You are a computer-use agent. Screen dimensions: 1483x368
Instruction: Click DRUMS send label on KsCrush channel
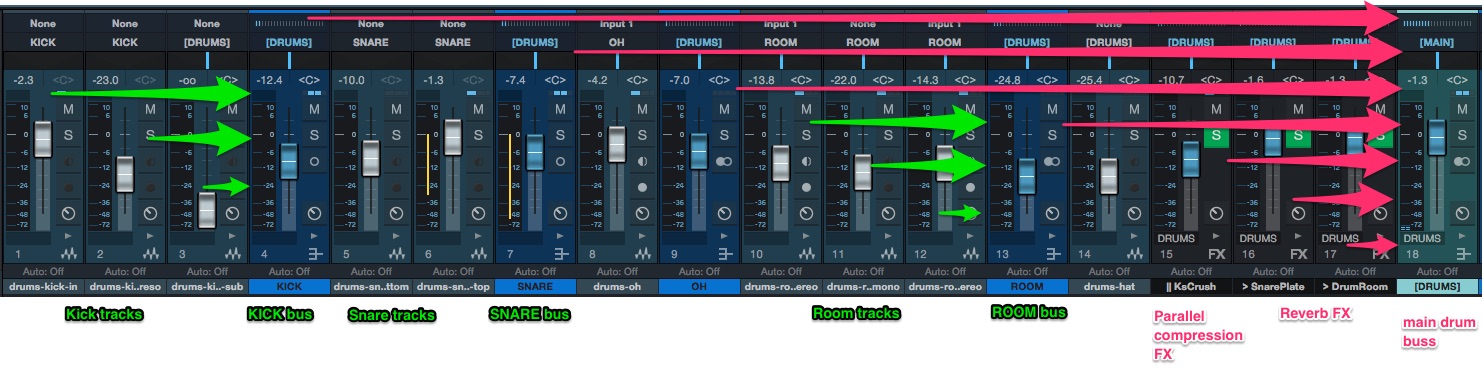[1176, 238]
